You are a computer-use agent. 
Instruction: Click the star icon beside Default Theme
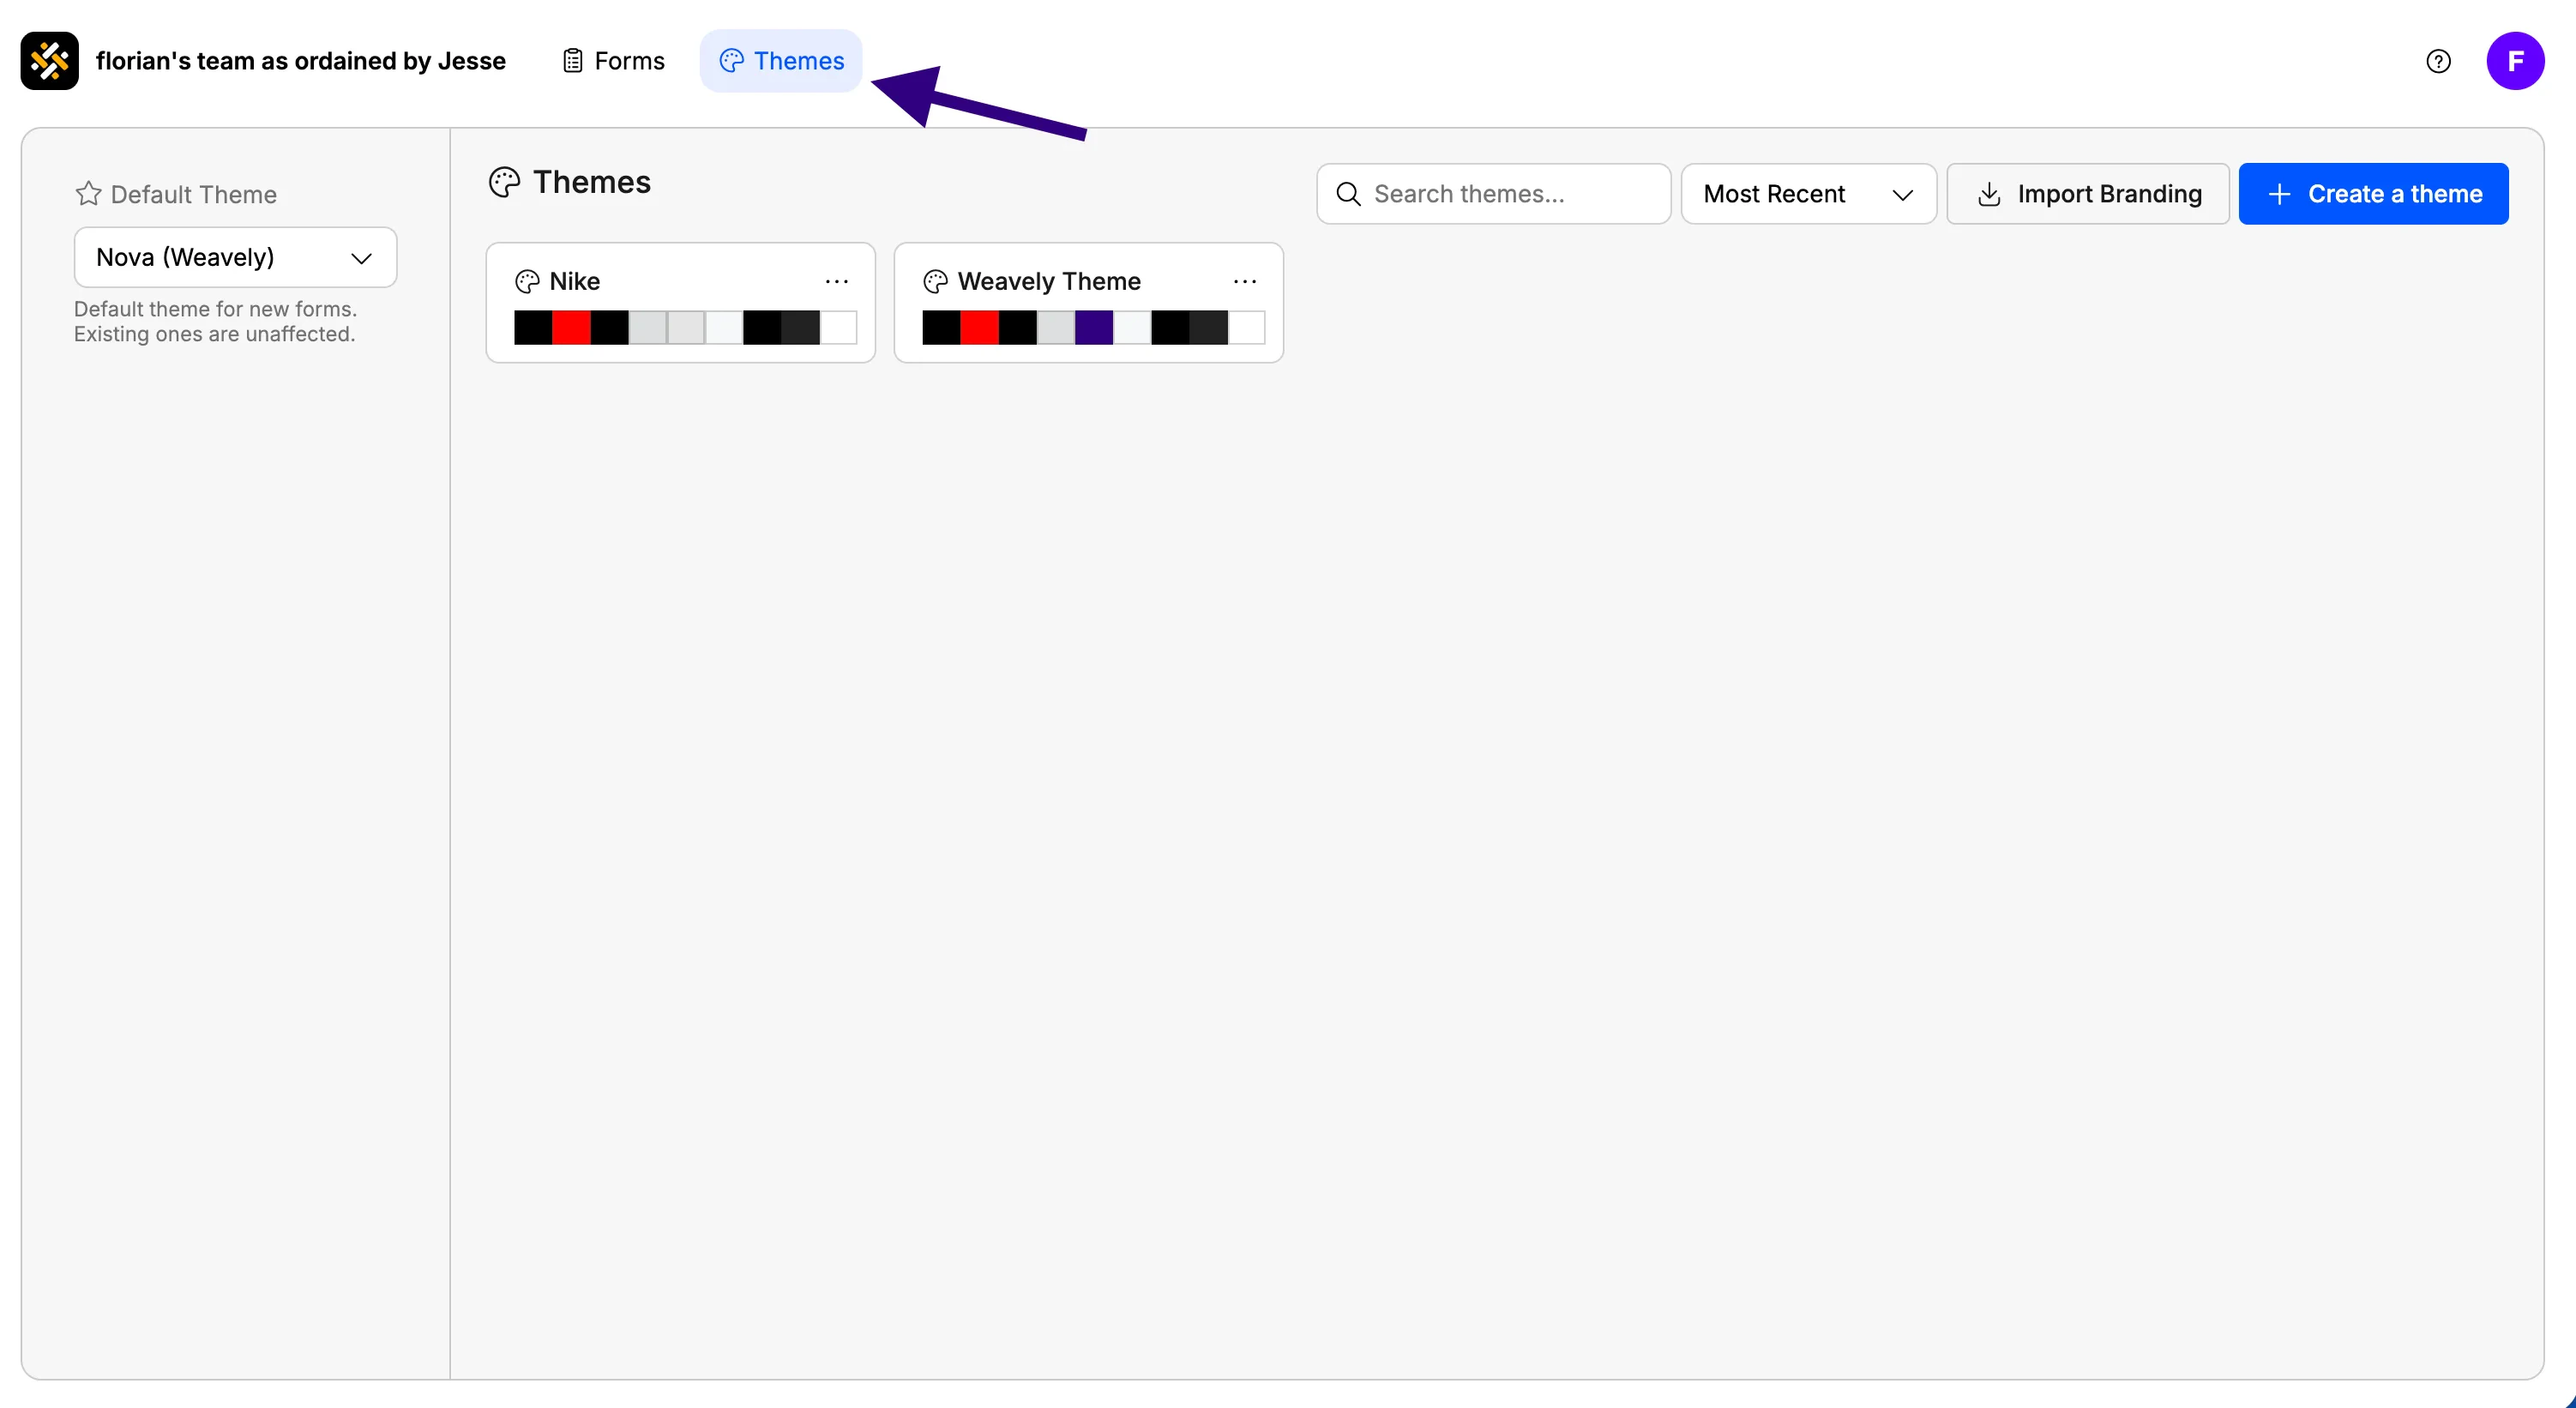point(88,194)
